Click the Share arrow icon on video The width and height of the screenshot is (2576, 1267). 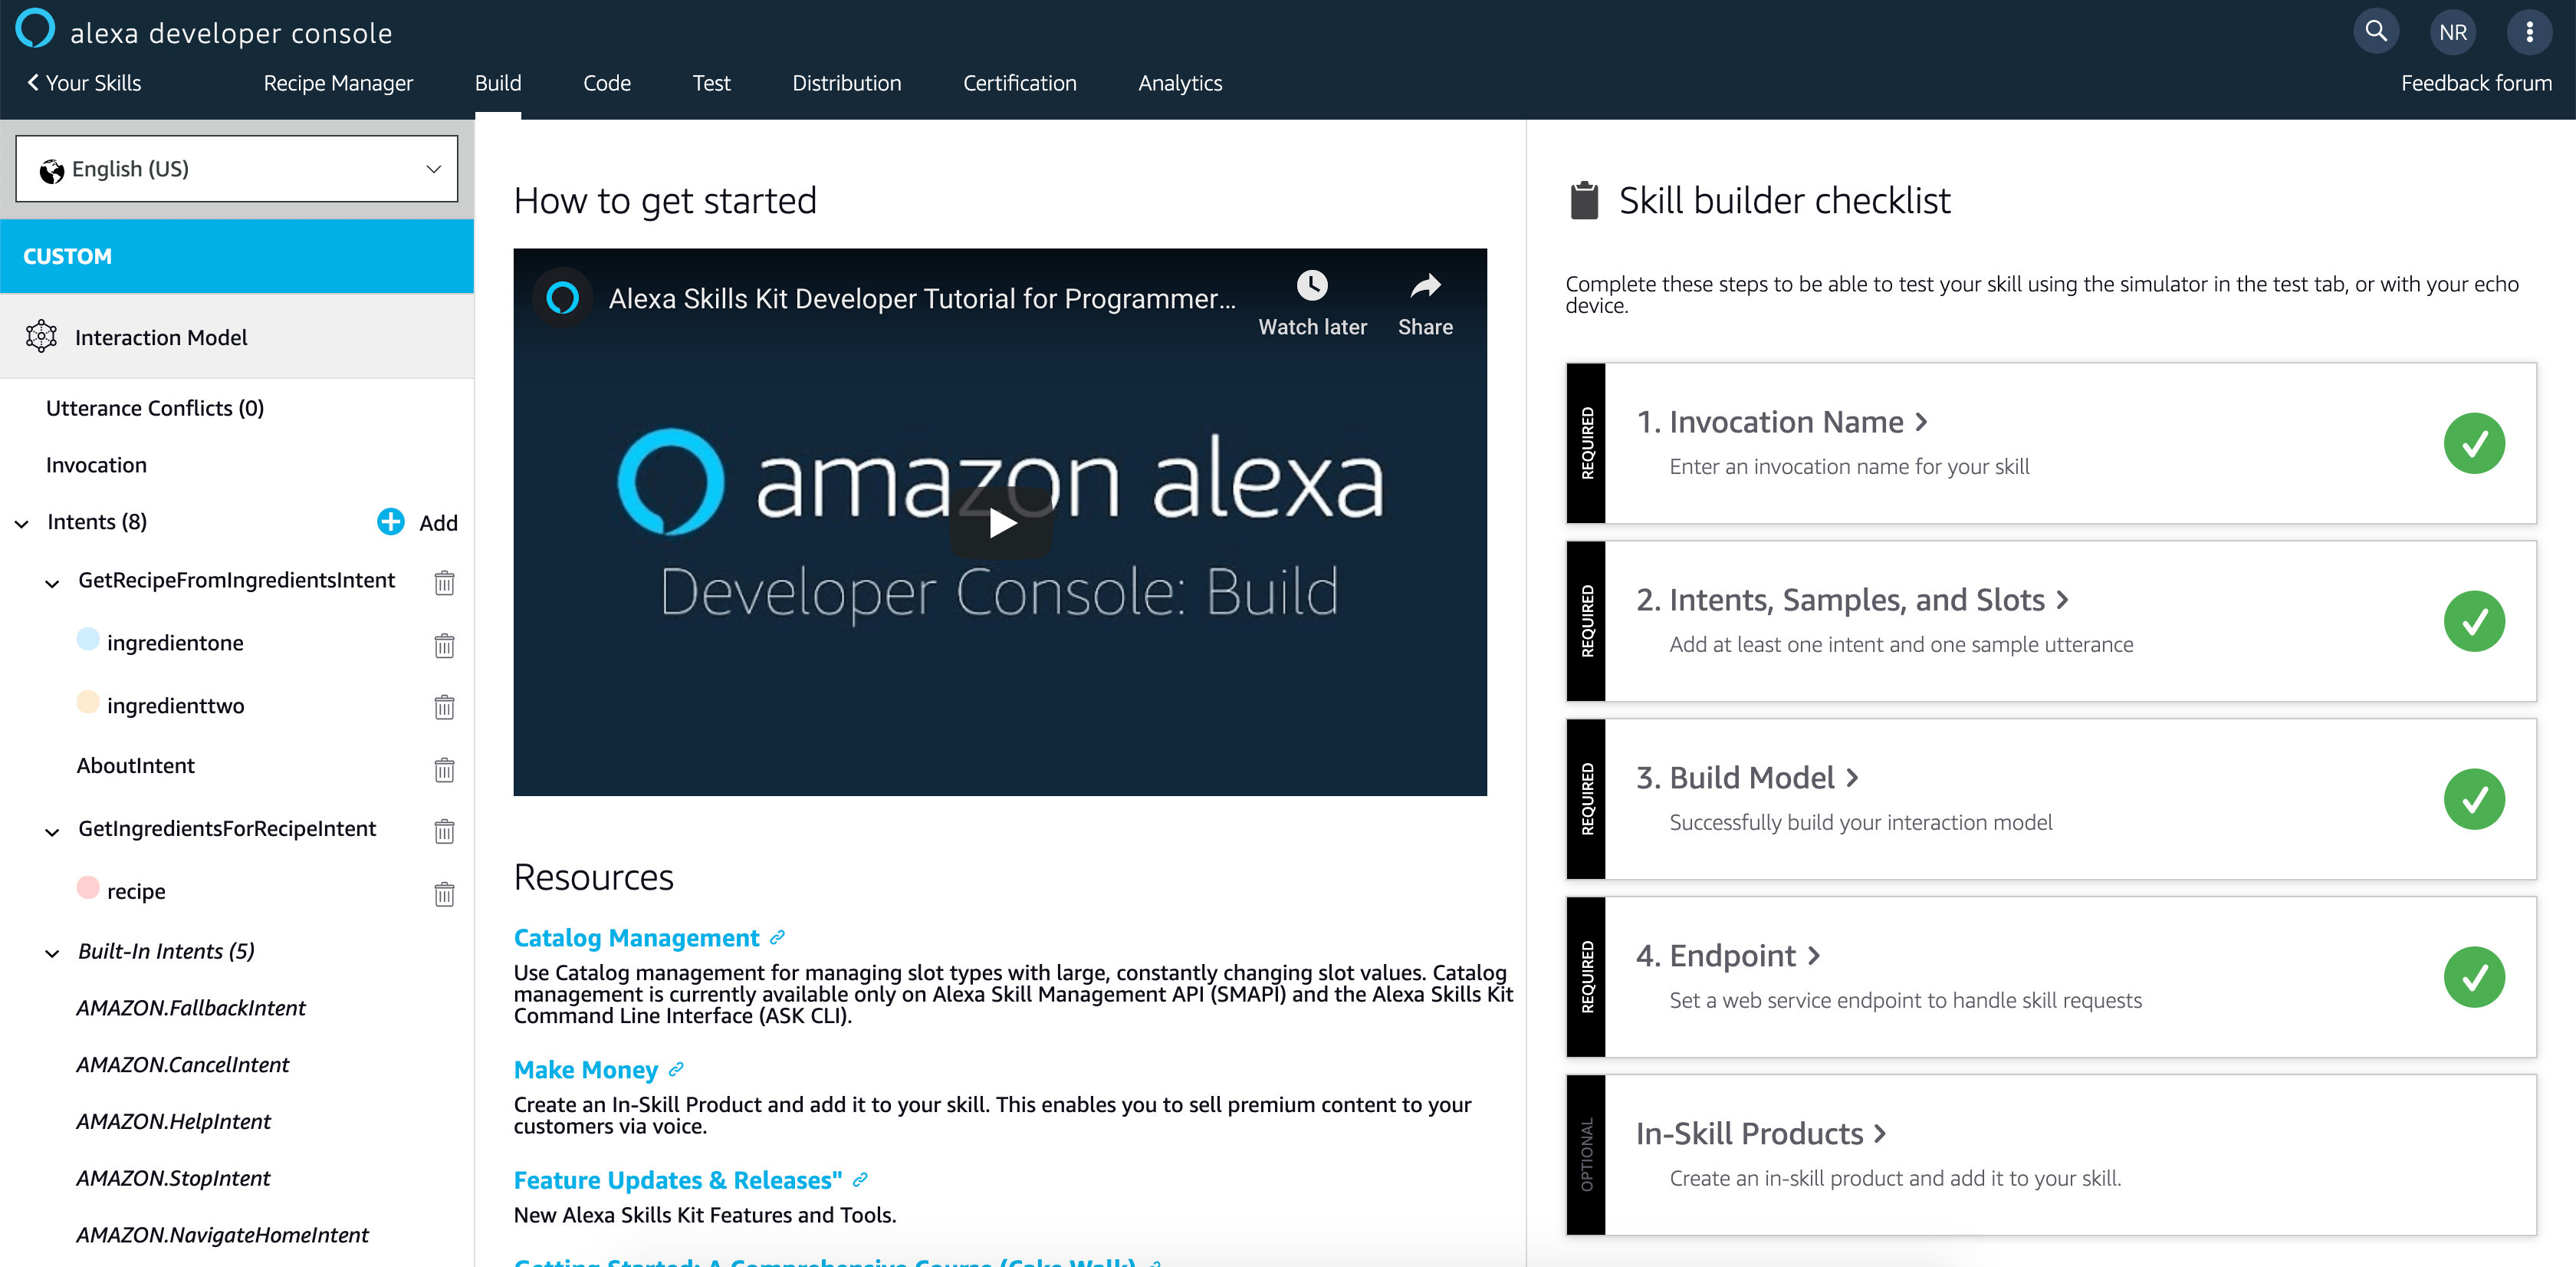tap(1425, 286)
